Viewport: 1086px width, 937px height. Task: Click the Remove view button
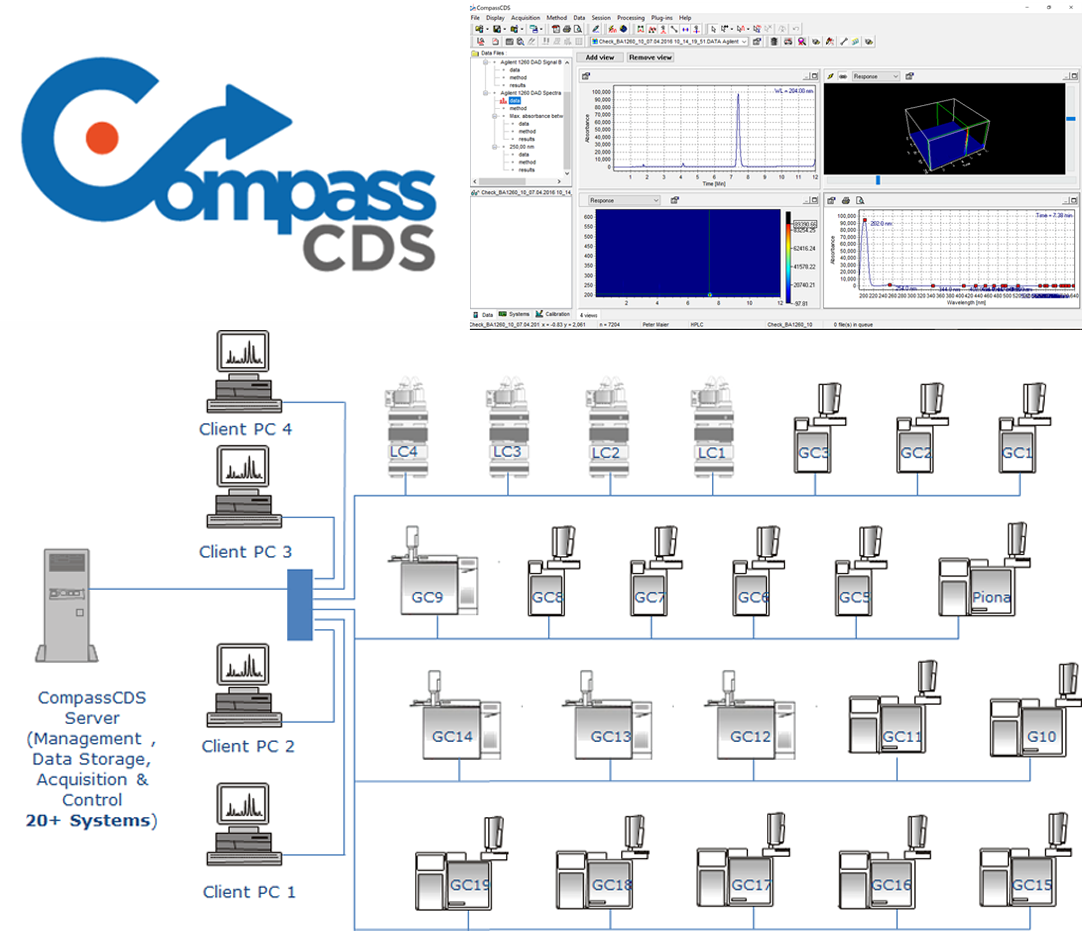point(650,58)
